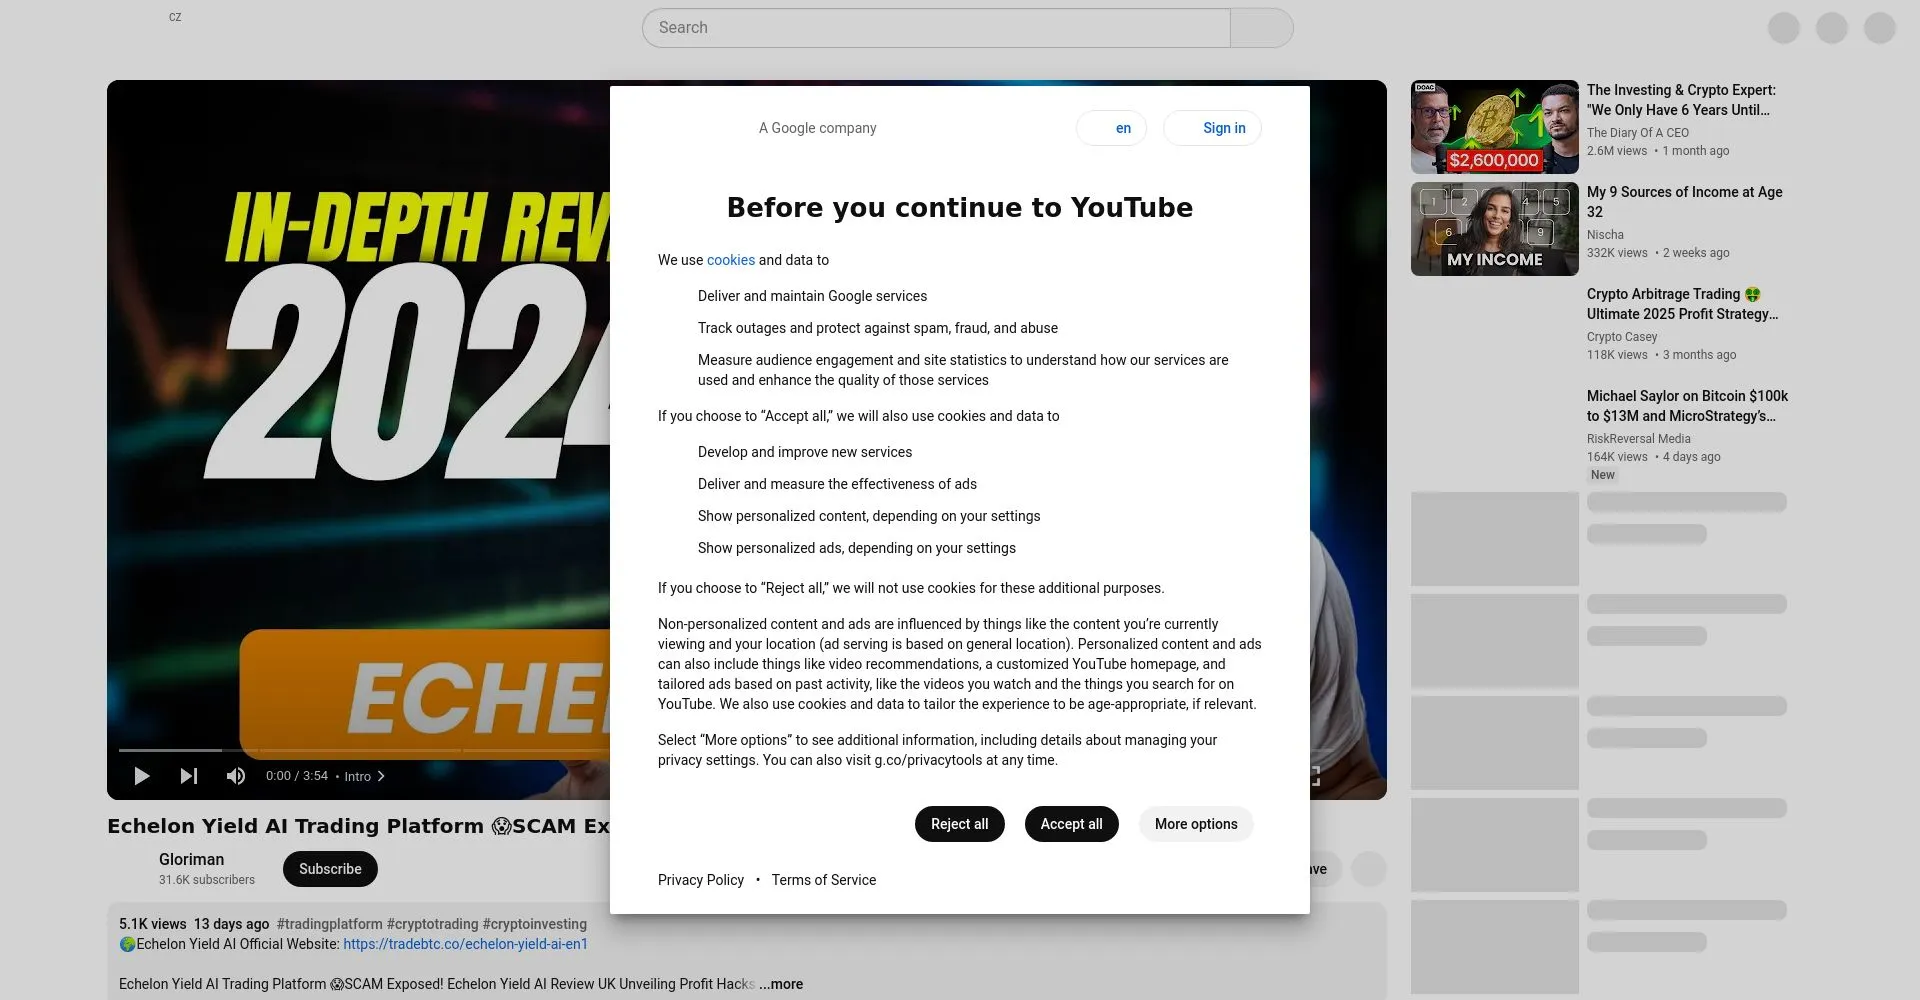Image resolution: width=1920 pixels, height=1000 pixels.
Task: Open the $2,600,000 crypto expert thumbnail
Action: 1494,127
